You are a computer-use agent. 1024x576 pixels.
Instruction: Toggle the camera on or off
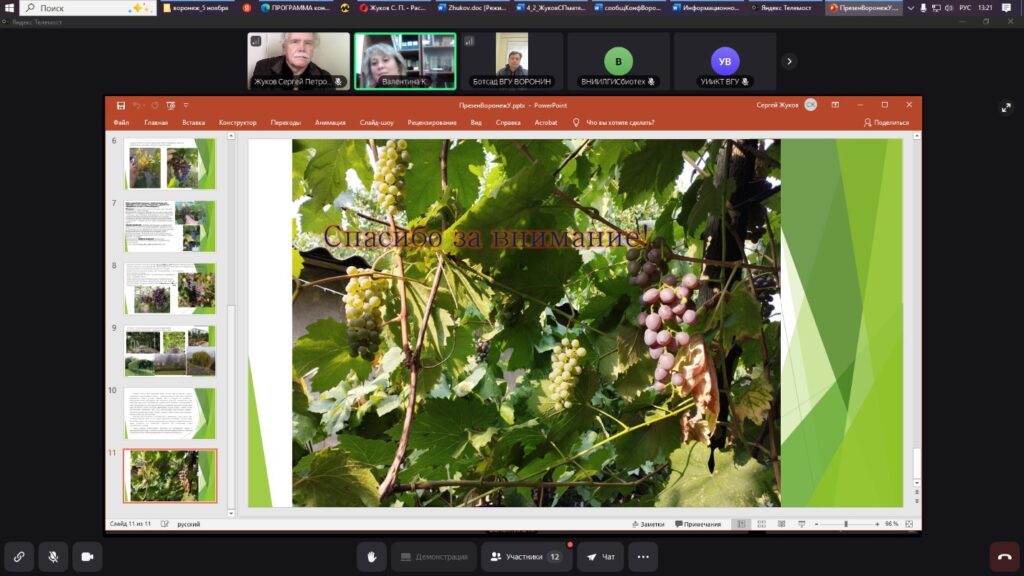coord(87,556)
